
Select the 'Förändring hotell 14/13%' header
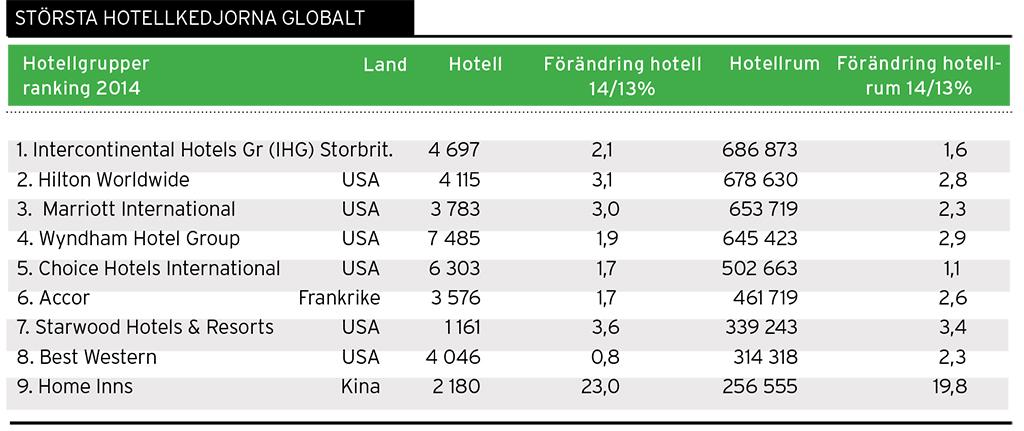623,76
